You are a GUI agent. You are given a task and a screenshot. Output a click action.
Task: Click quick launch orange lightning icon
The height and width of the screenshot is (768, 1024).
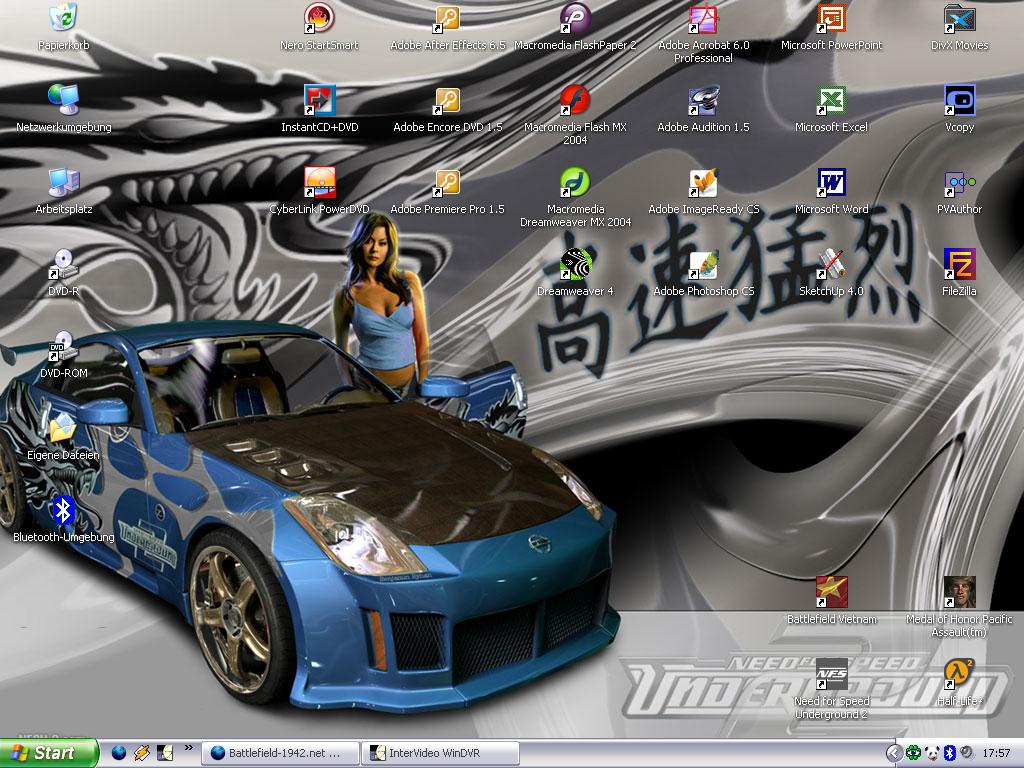pos(142,753)
